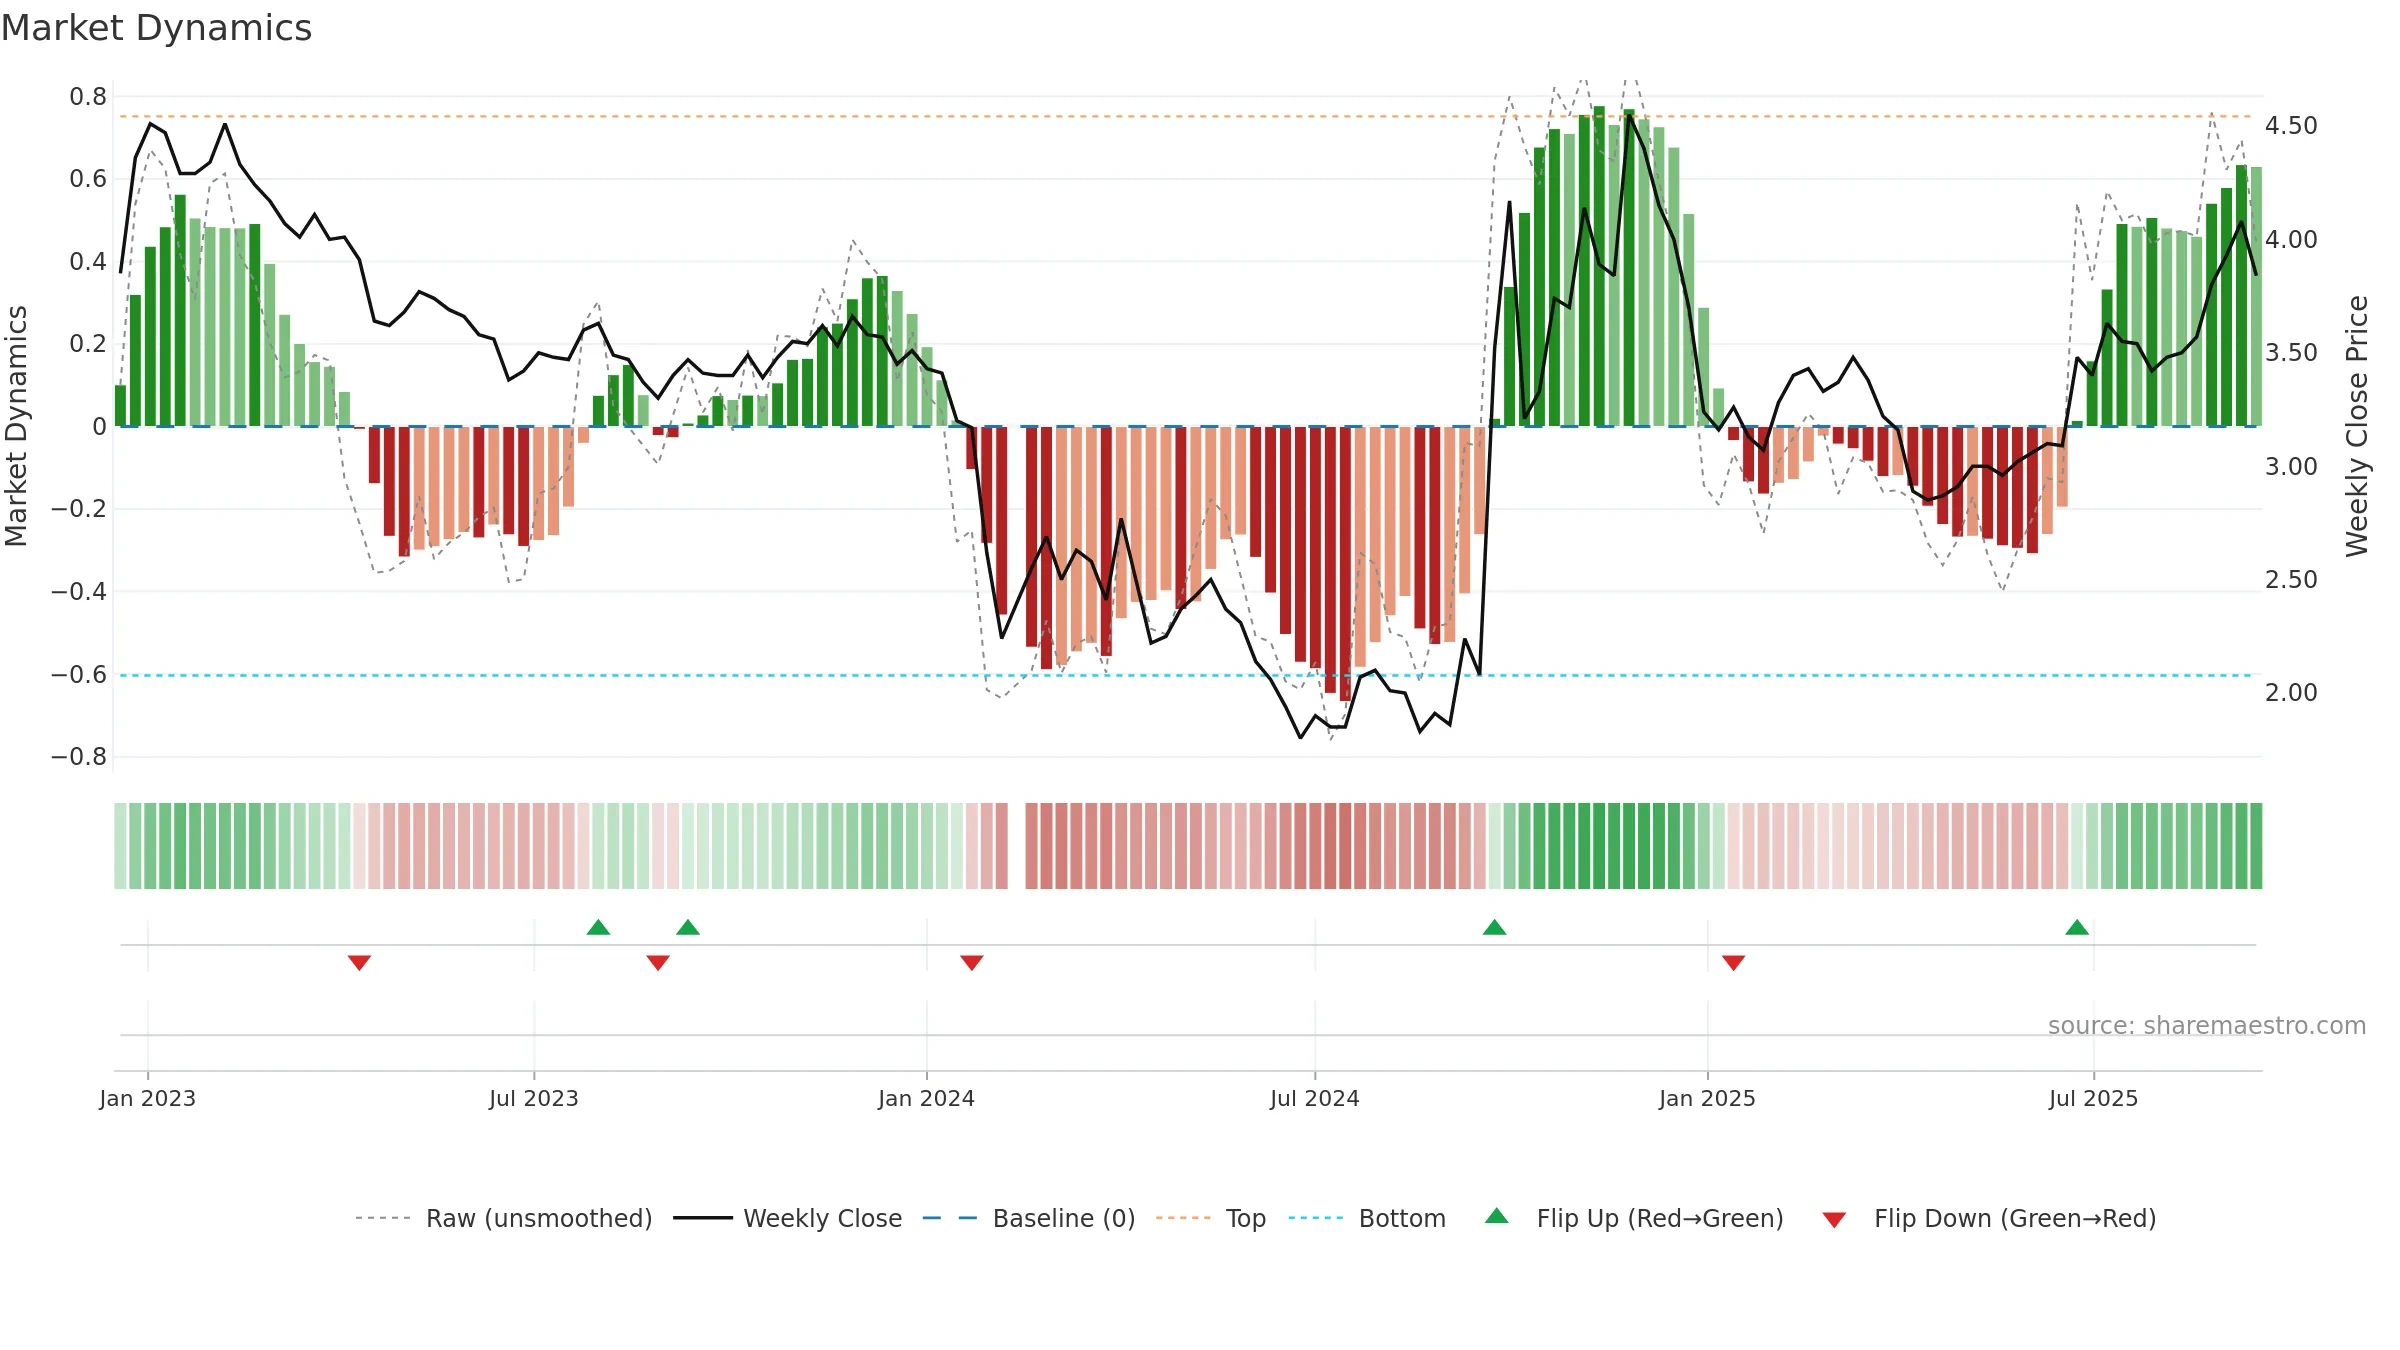Click the green Flip Up triangle in legend
This screenshot has height=1350, width=2400.
(1497, 1216)
